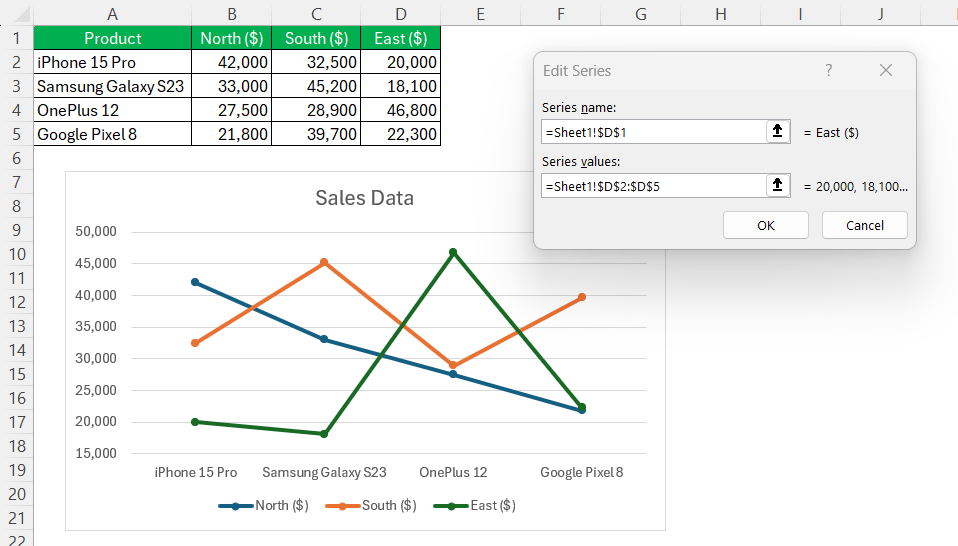
Task: Select column G header
Action: [x=640, y=13]
